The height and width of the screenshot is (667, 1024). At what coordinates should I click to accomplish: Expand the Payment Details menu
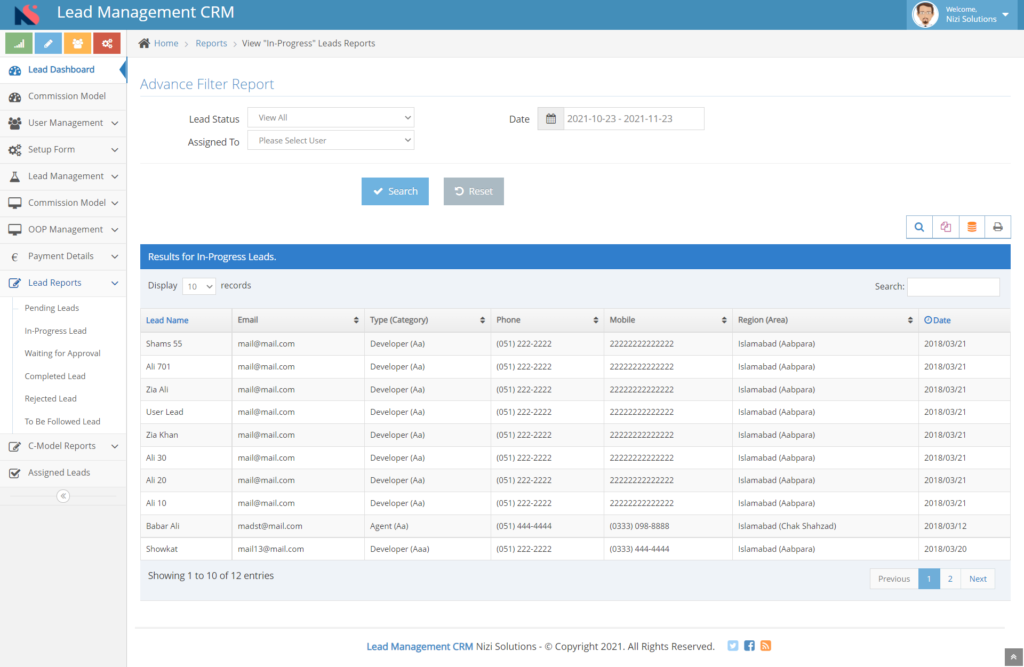[63, 257]
